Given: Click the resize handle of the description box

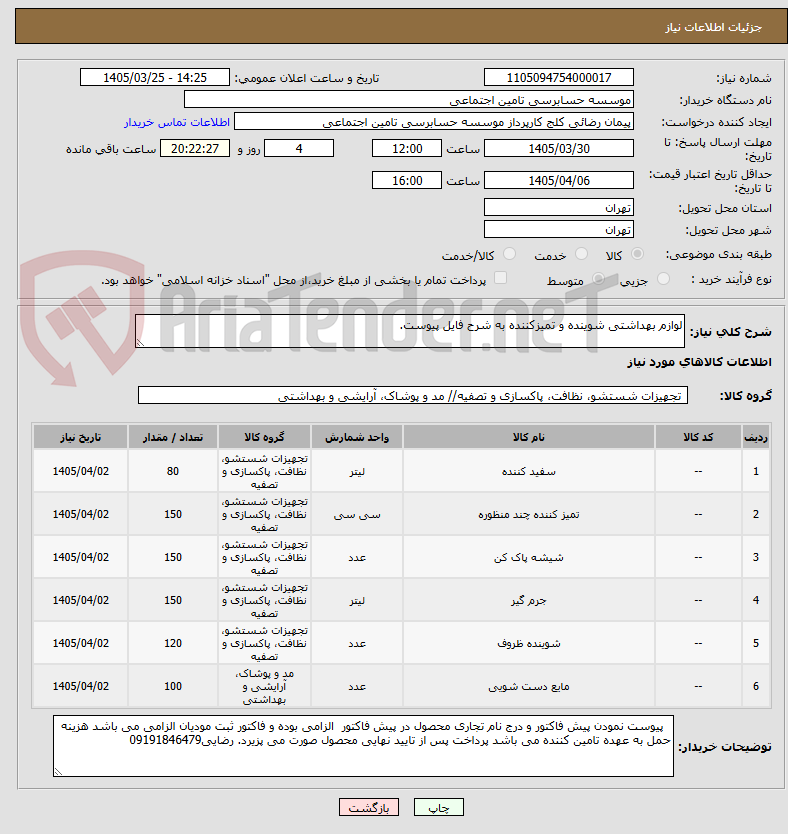Looking at the screenshot, I should point(140,343).
